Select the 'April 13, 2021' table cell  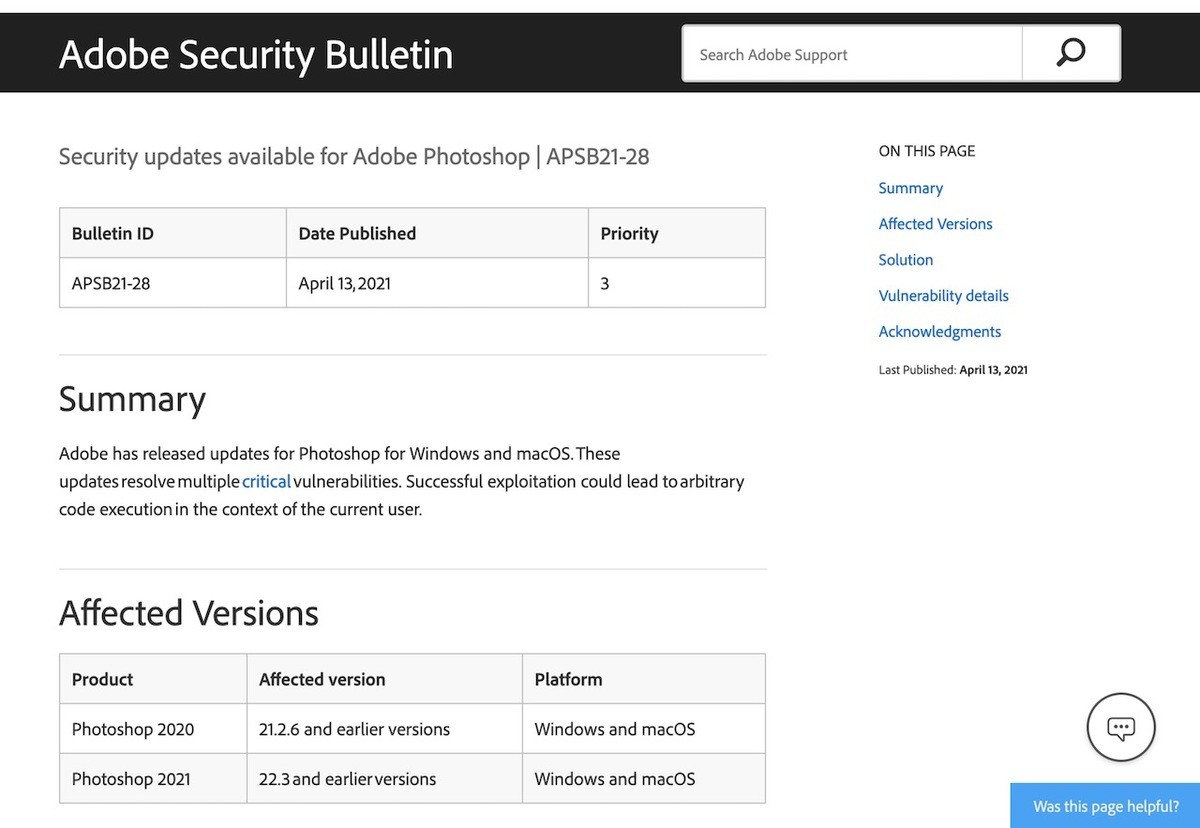[437, 283]
